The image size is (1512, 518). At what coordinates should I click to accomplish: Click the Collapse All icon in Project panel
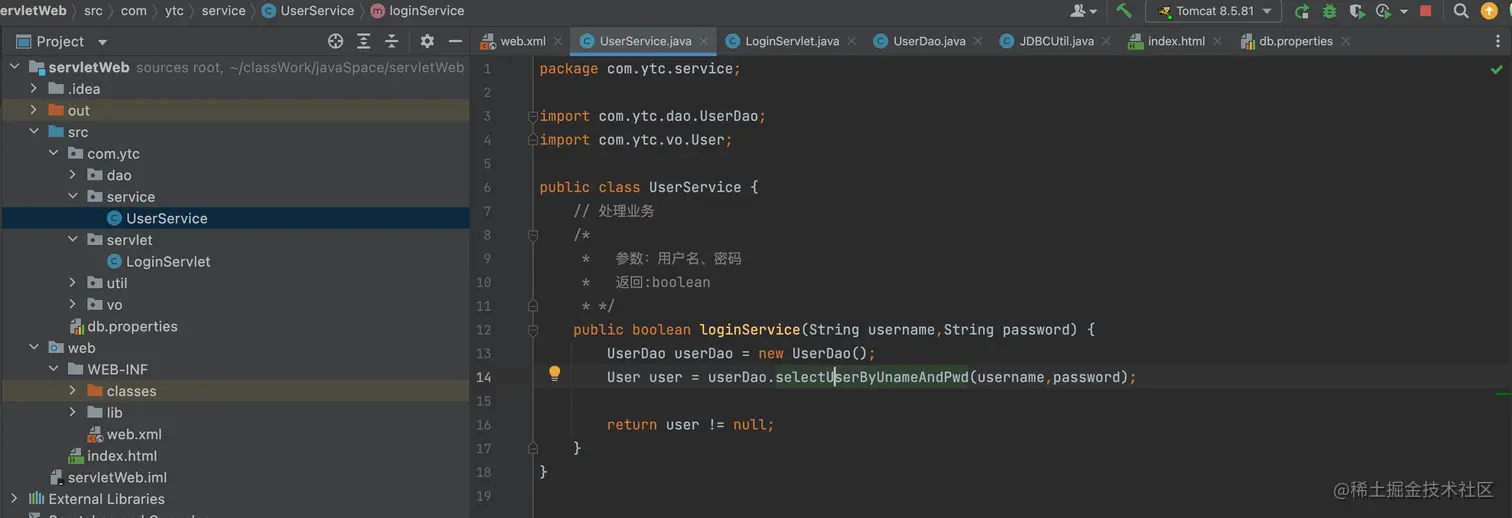pos(391,41)
